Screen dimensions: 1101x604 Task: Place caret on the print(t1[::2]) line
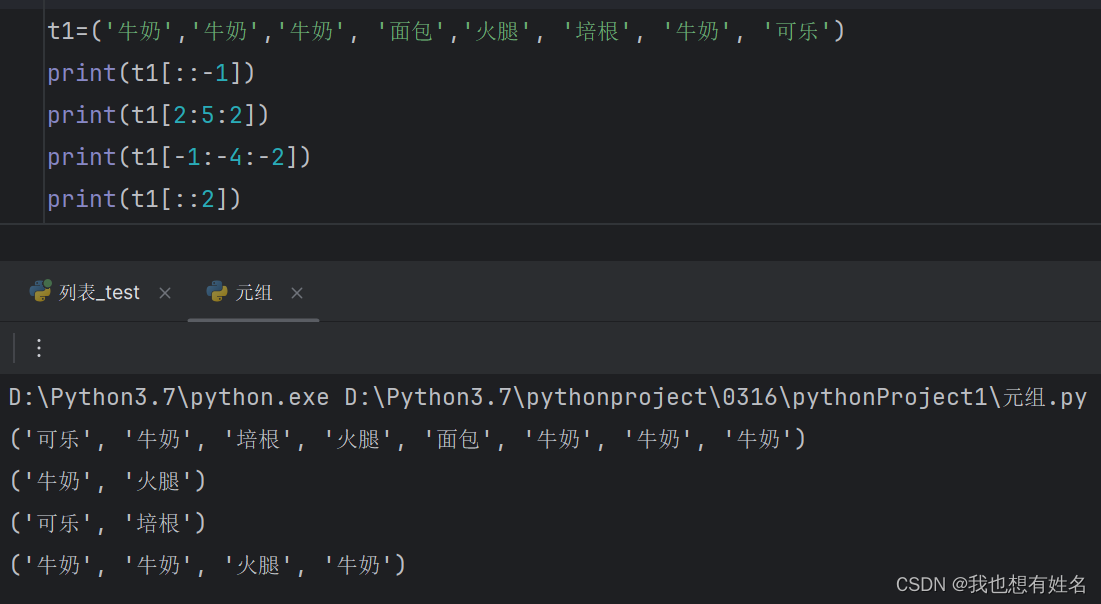(145, 198)
